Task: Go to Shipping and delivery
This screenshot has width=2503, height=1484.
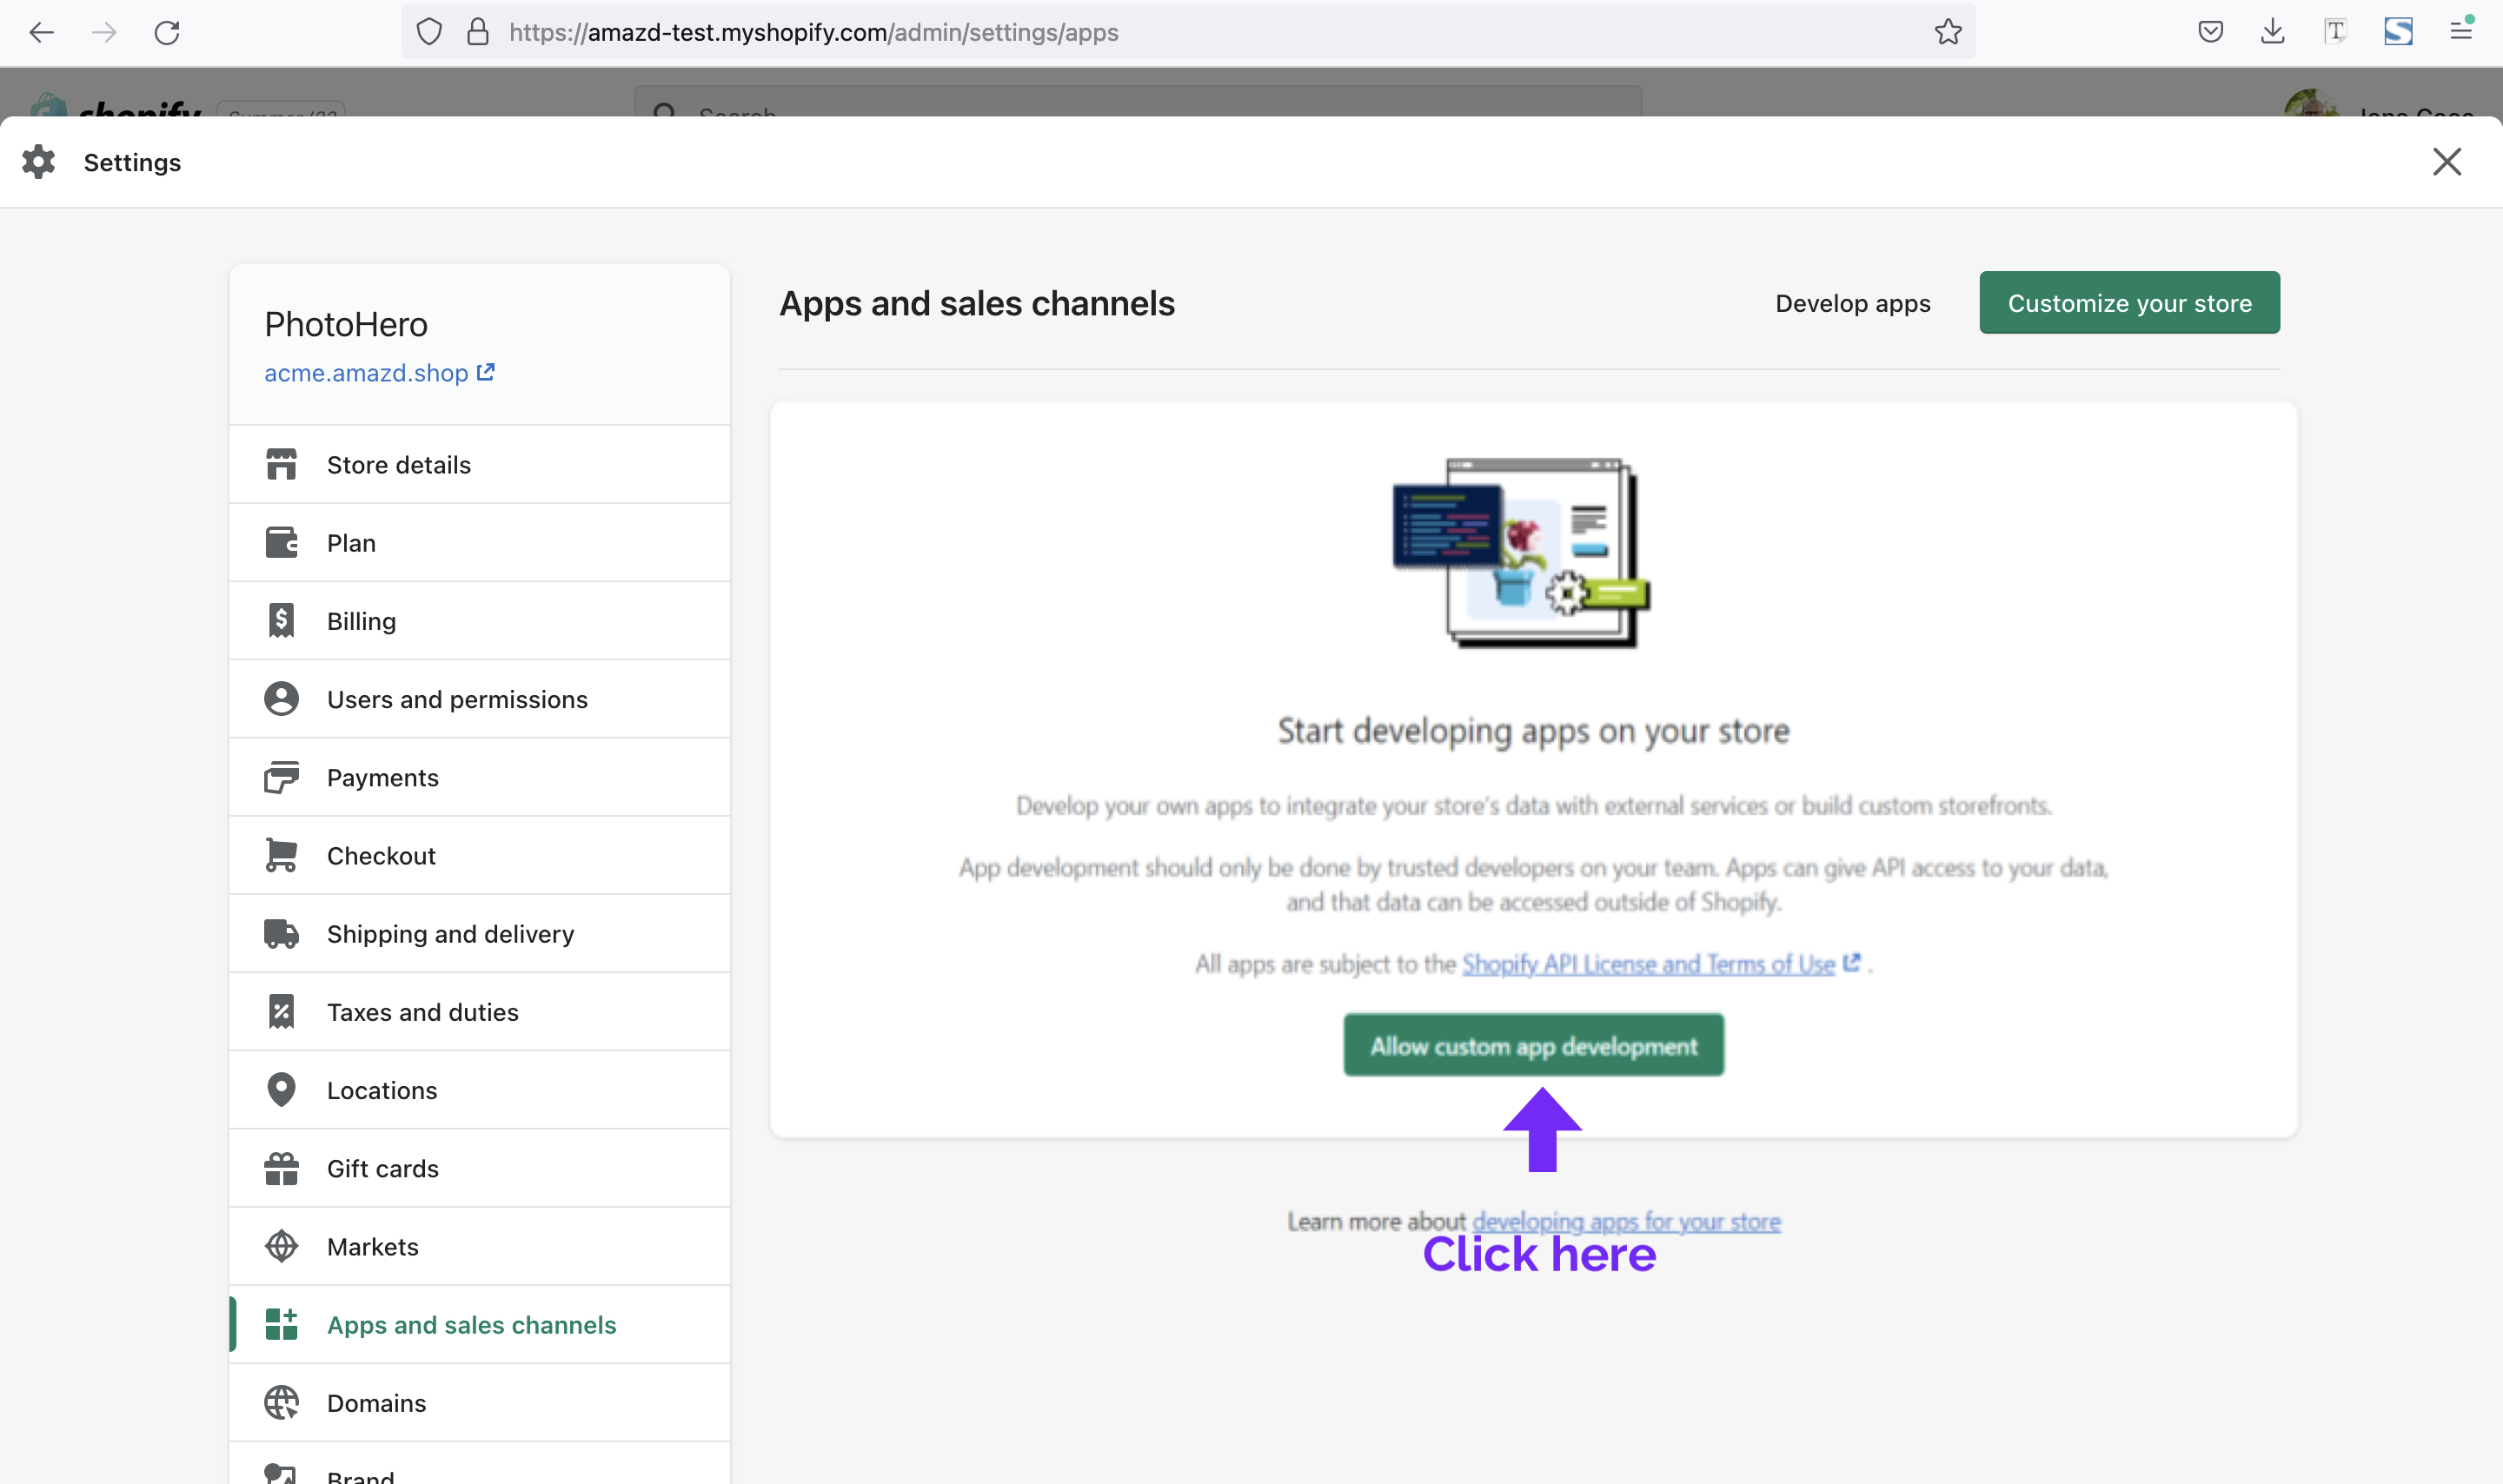Action: (x=479, y=934)
